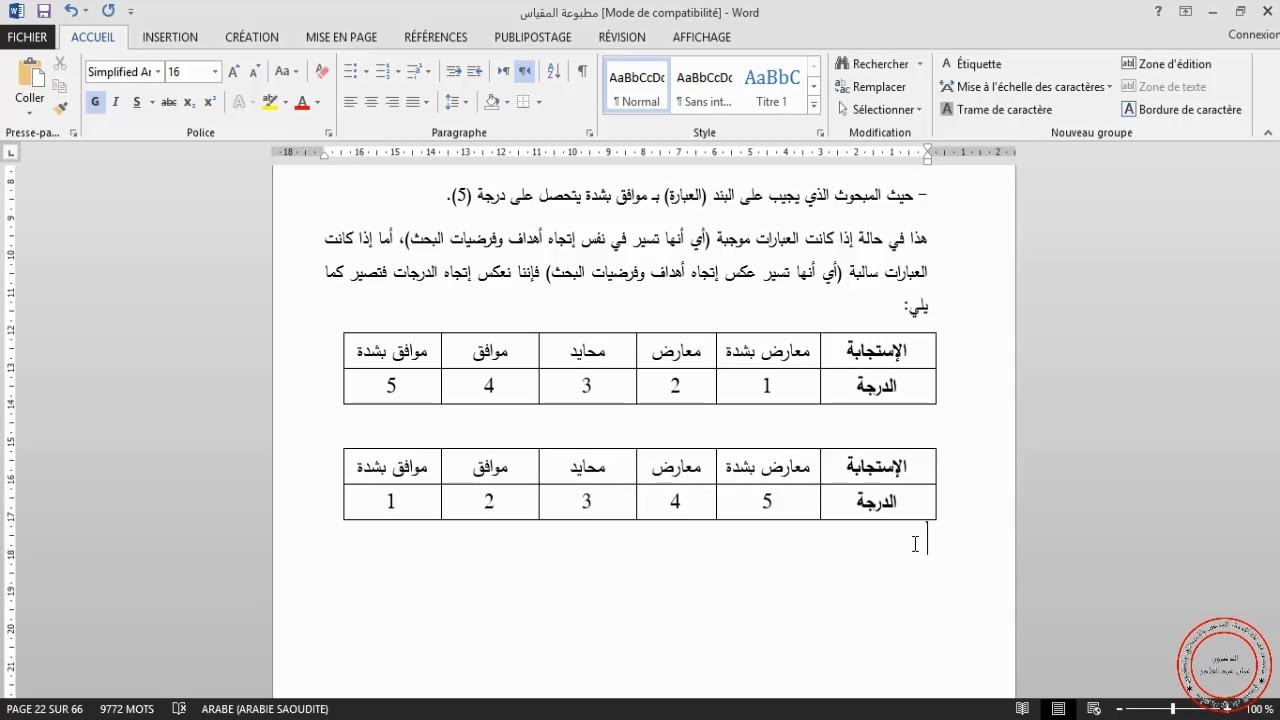Click PAGE 22 SUR 66 in status bar
This screenshot has height=720, width=1280.
tap(45, 709)
